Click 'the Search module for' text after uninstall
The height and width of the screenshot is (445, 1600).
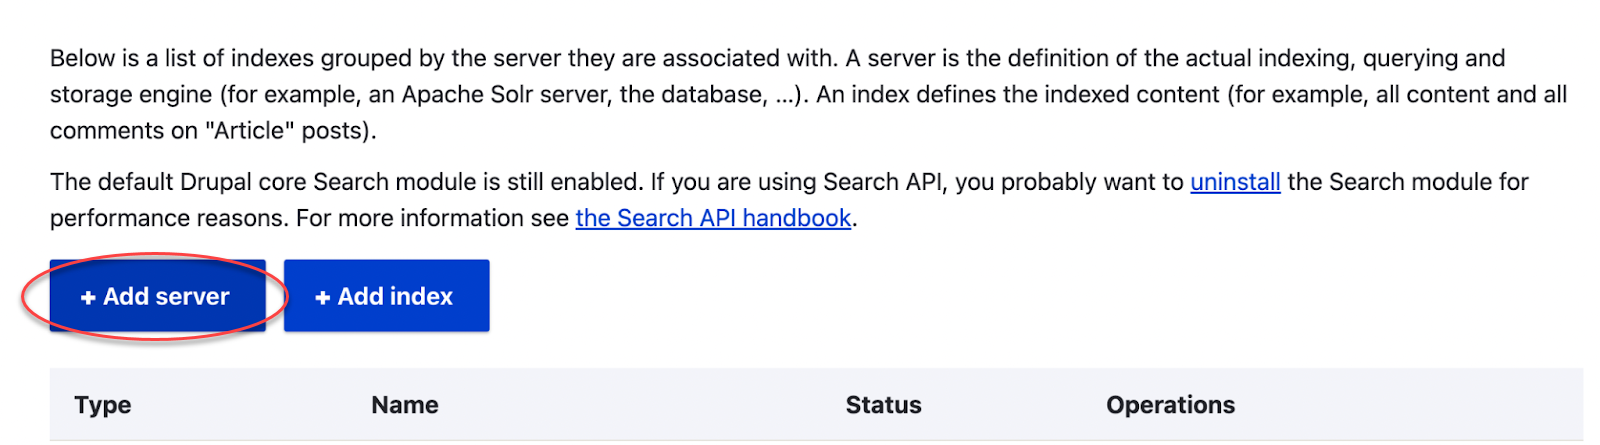[1408, 182]
